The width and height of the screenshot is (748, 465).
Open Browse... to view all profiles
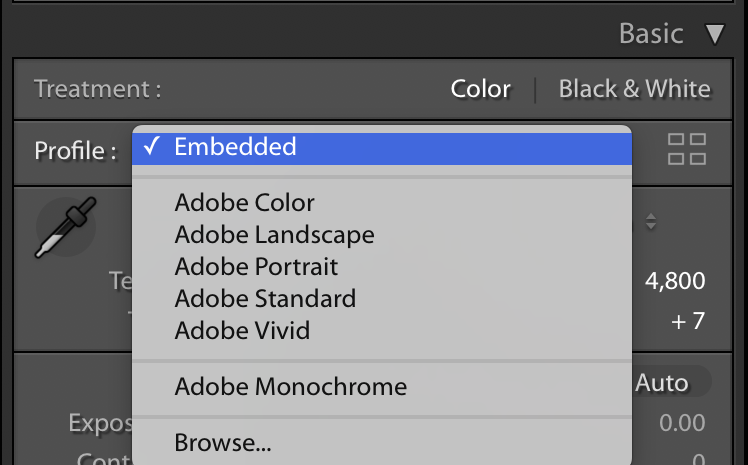point(222,442)
